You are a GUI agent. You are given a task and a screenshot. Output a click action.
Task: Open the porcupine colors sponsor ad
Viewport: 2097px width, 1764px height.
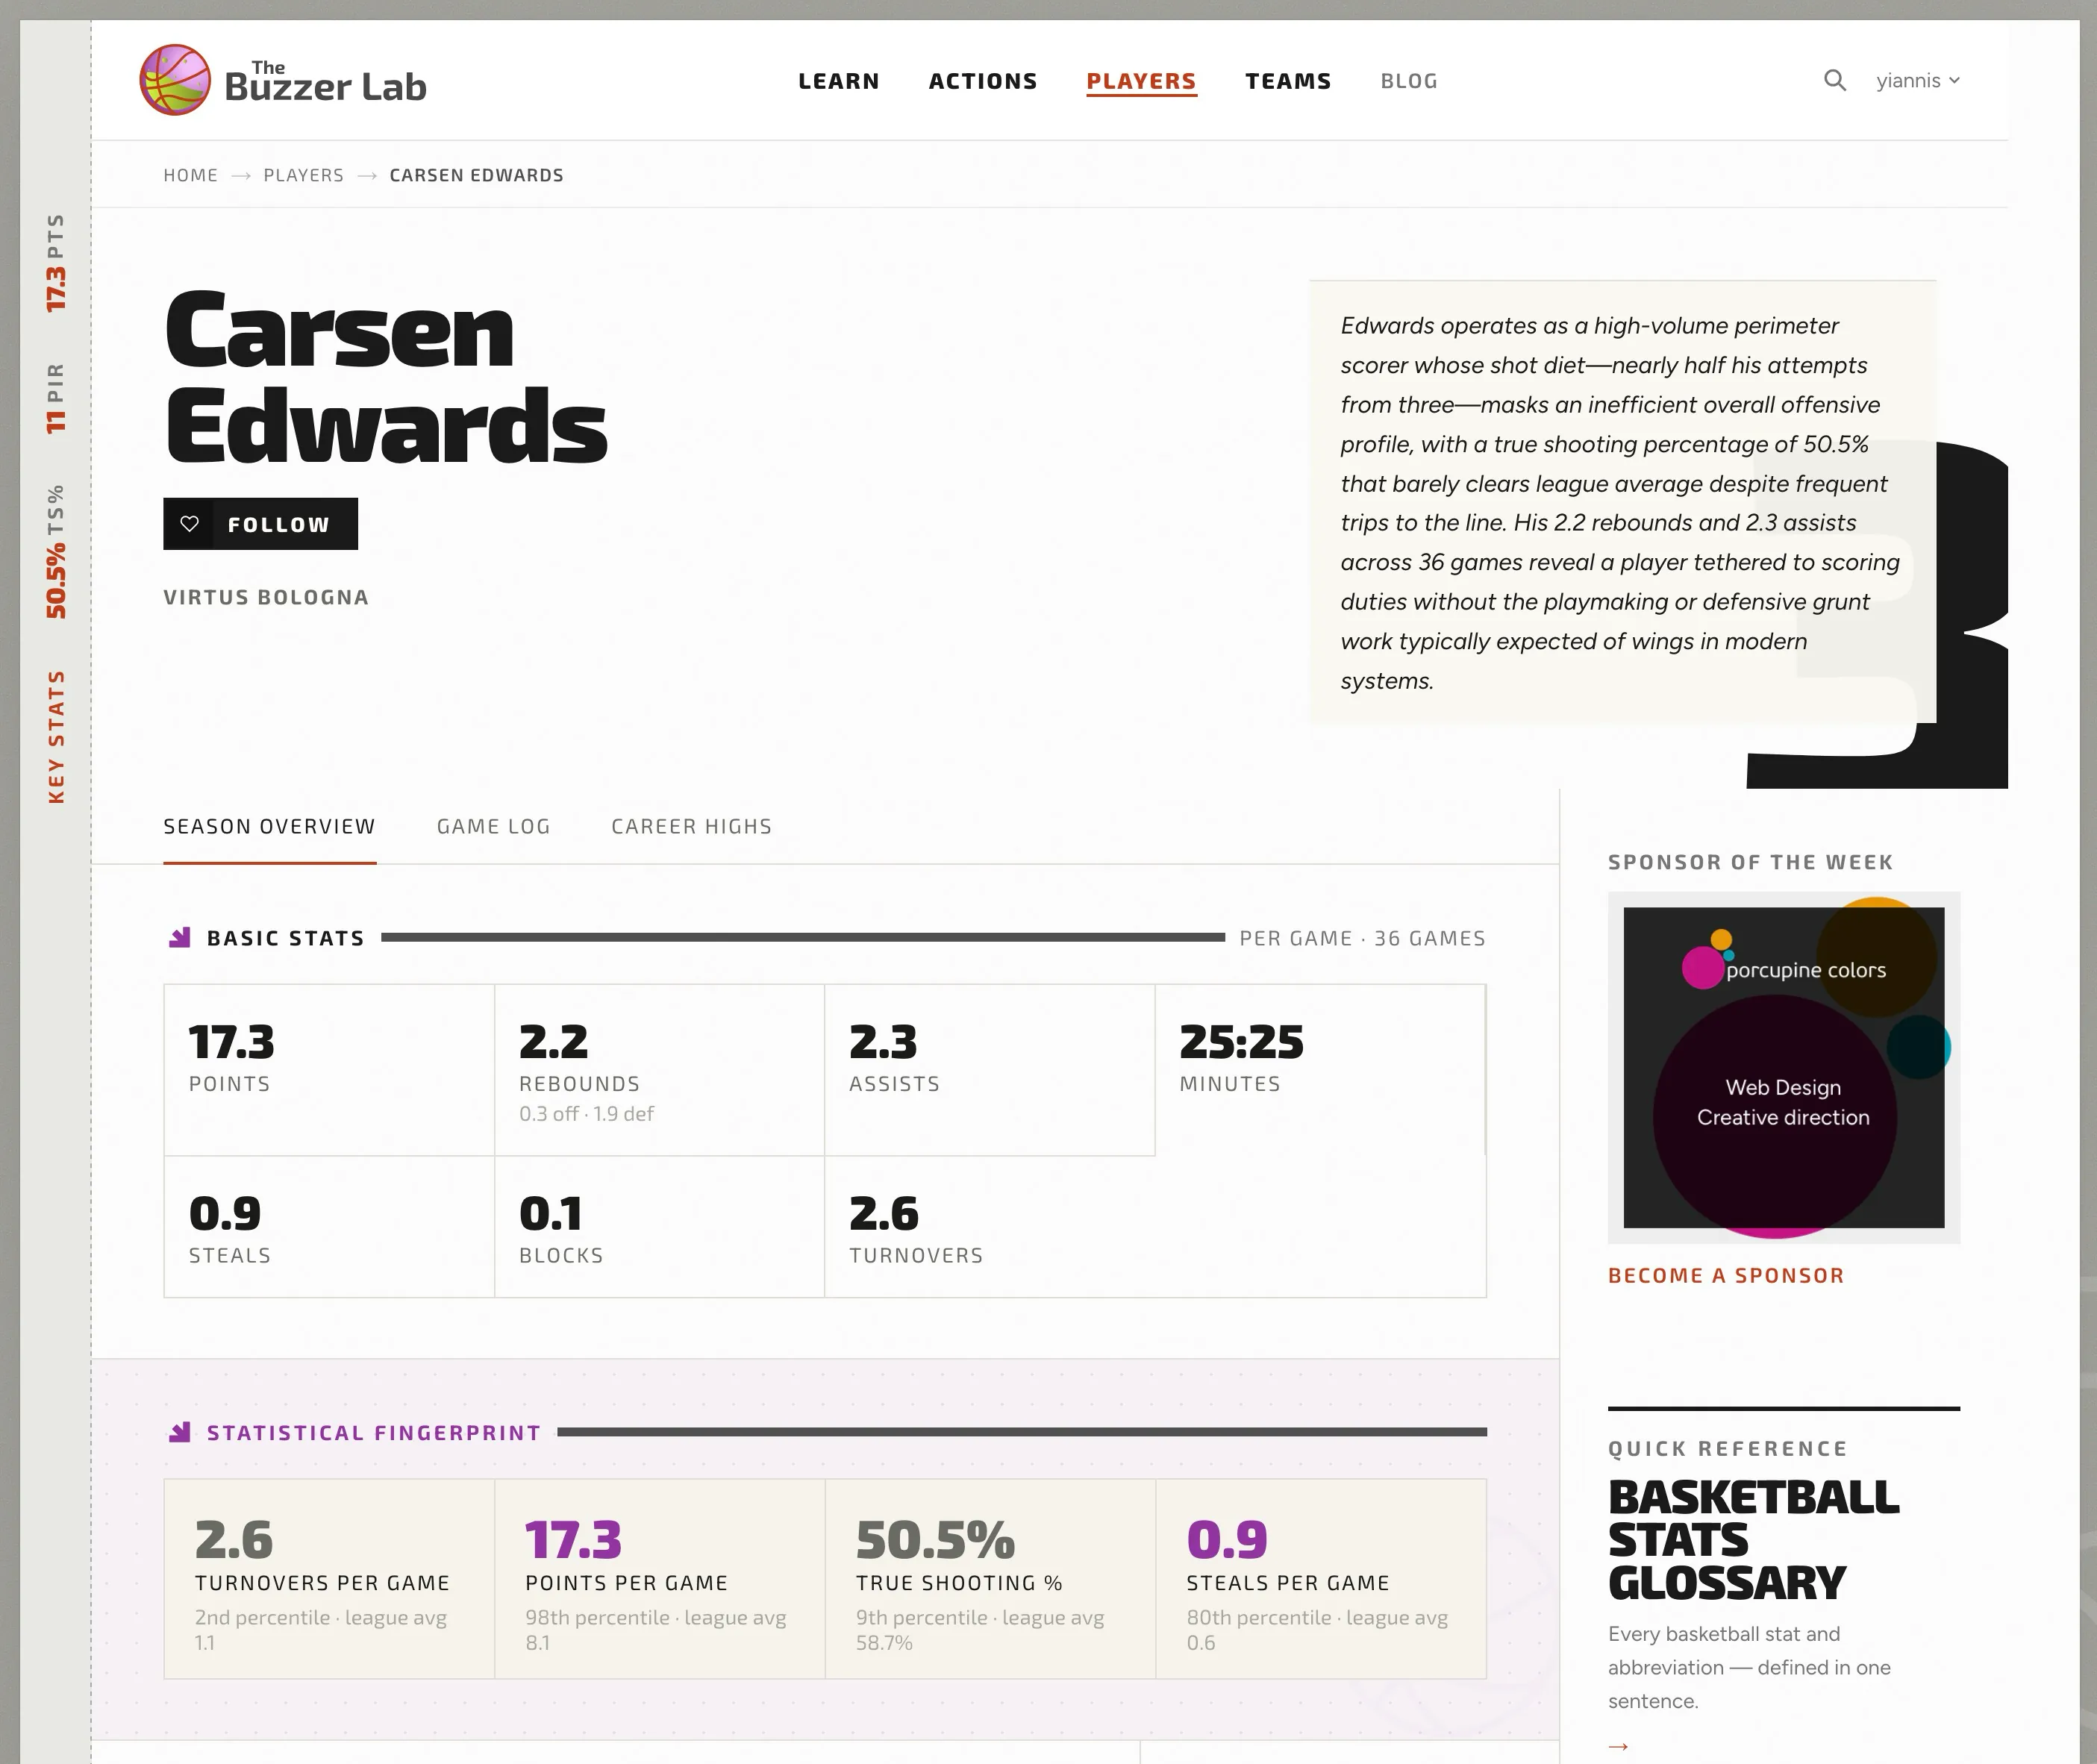click(1783, 1067)
